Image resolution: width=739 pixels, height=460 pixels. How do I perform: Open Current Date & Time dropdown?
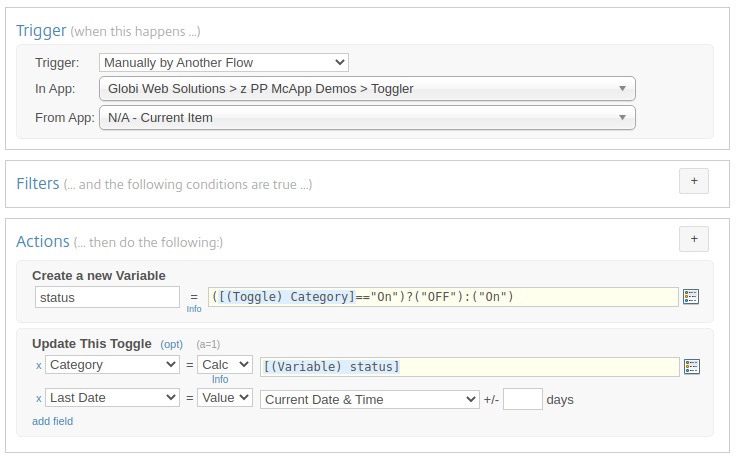click(370, 400)
